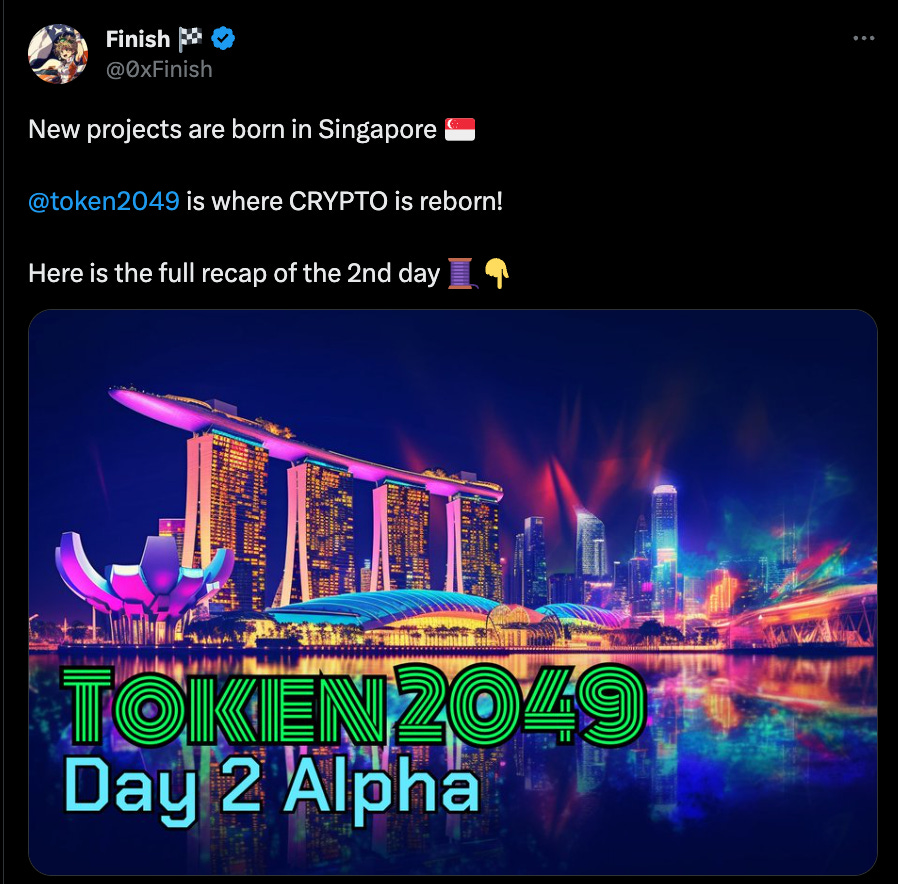
Task: Open the @0xFinish handle link
Action: click(x=159, y=69)
